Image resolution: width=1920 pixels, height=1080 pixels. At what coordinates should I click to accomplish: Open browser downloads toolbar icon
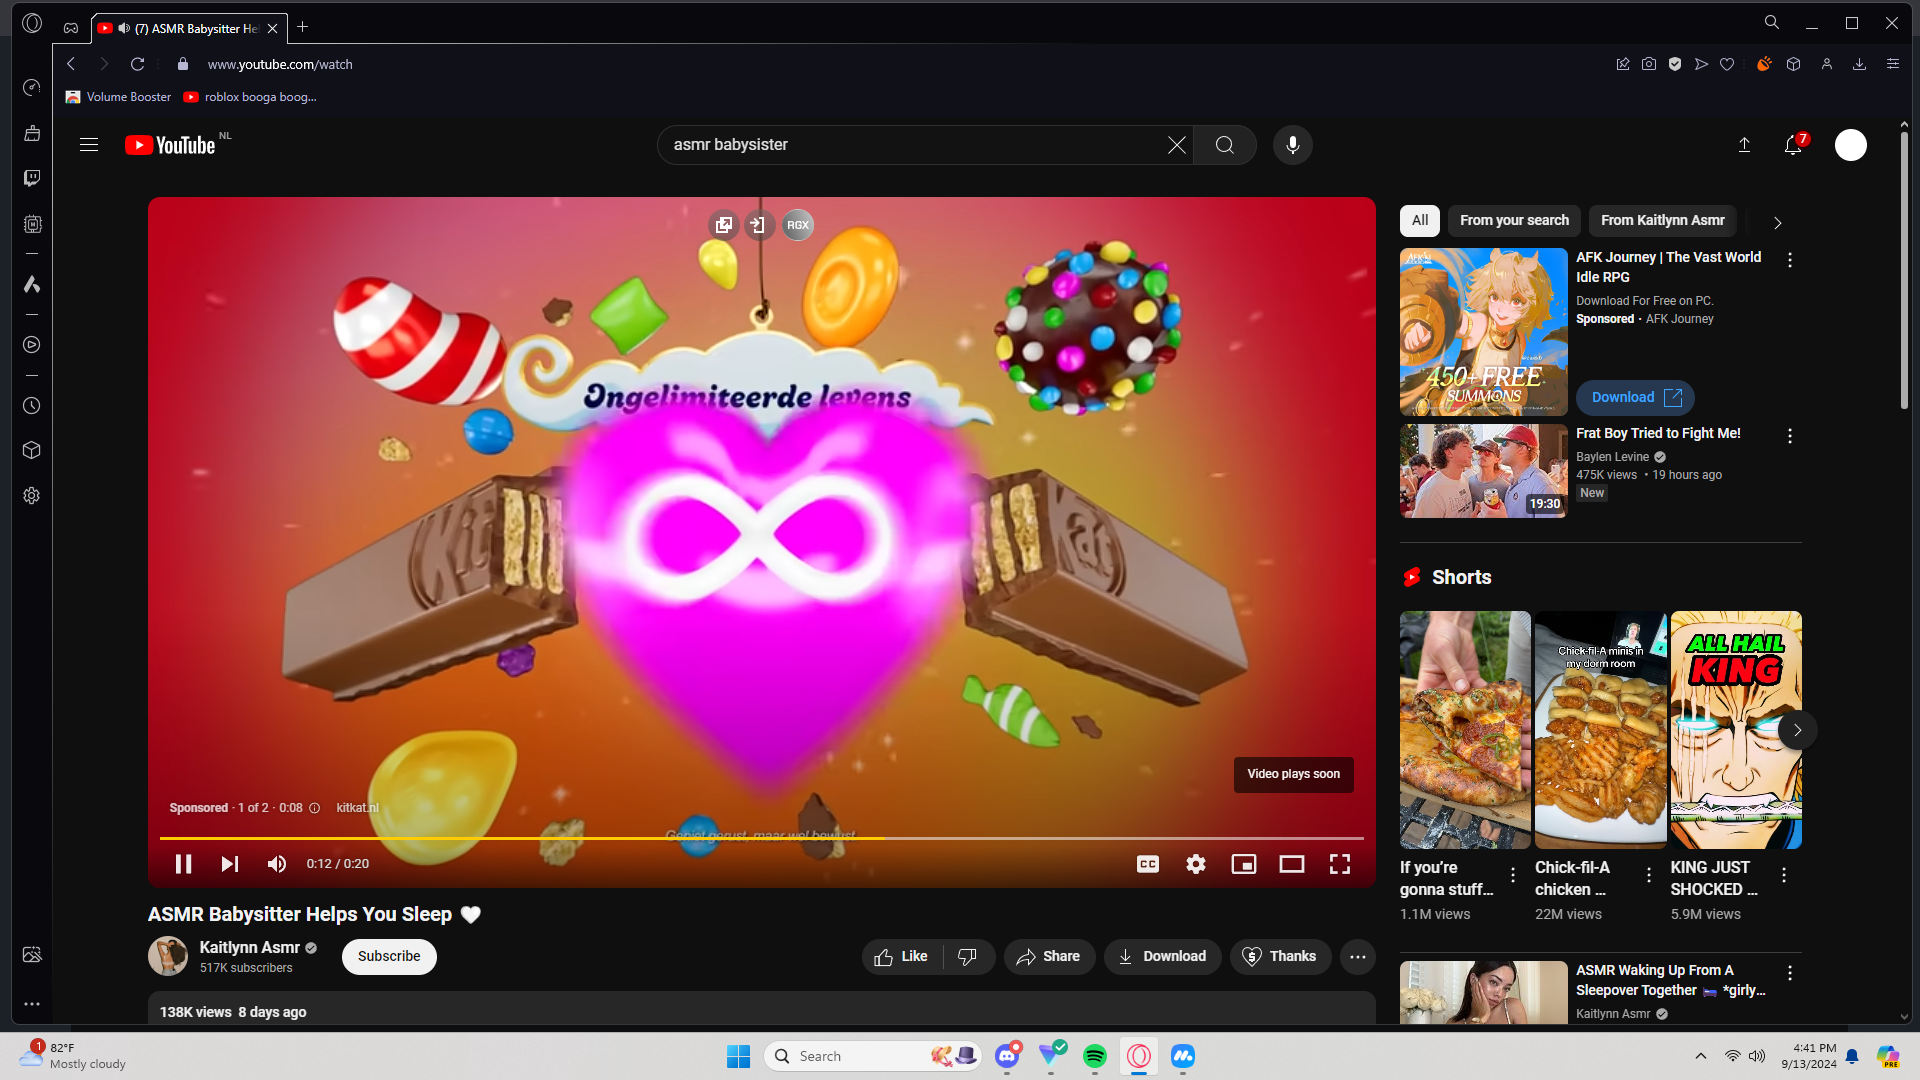[x=1859, y=64]
